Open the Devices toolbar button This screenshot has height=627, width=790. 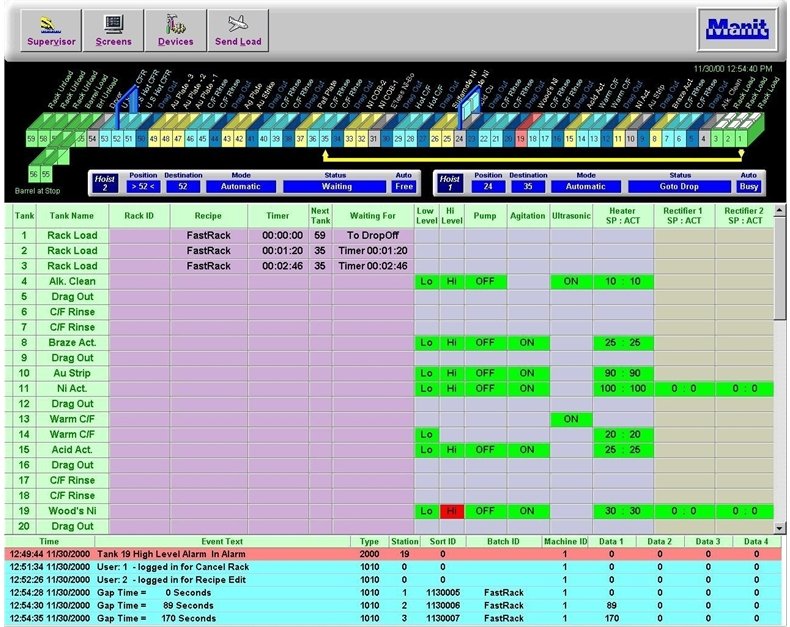pyautogui.click(x=175, y=30)
